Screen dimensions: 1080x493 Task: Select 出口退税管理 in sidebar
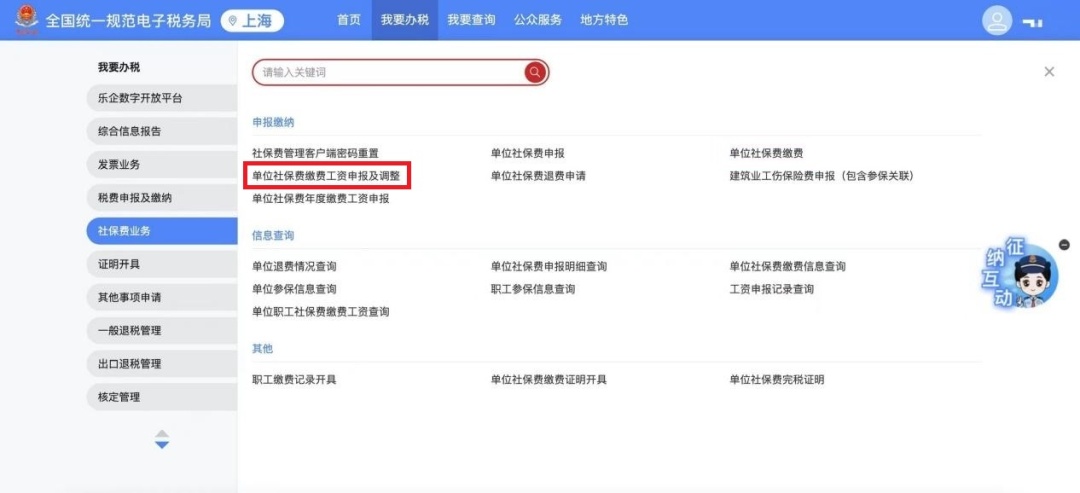(162, 364)
